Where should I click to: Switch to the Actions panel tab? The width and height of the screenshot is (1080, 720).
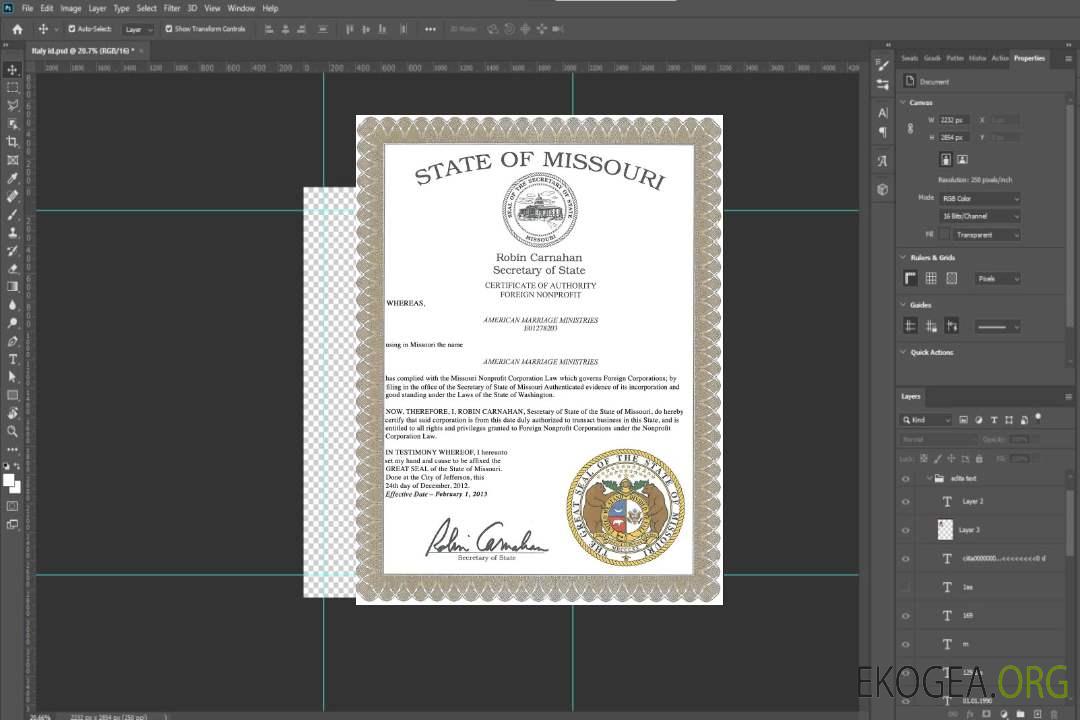999,58
